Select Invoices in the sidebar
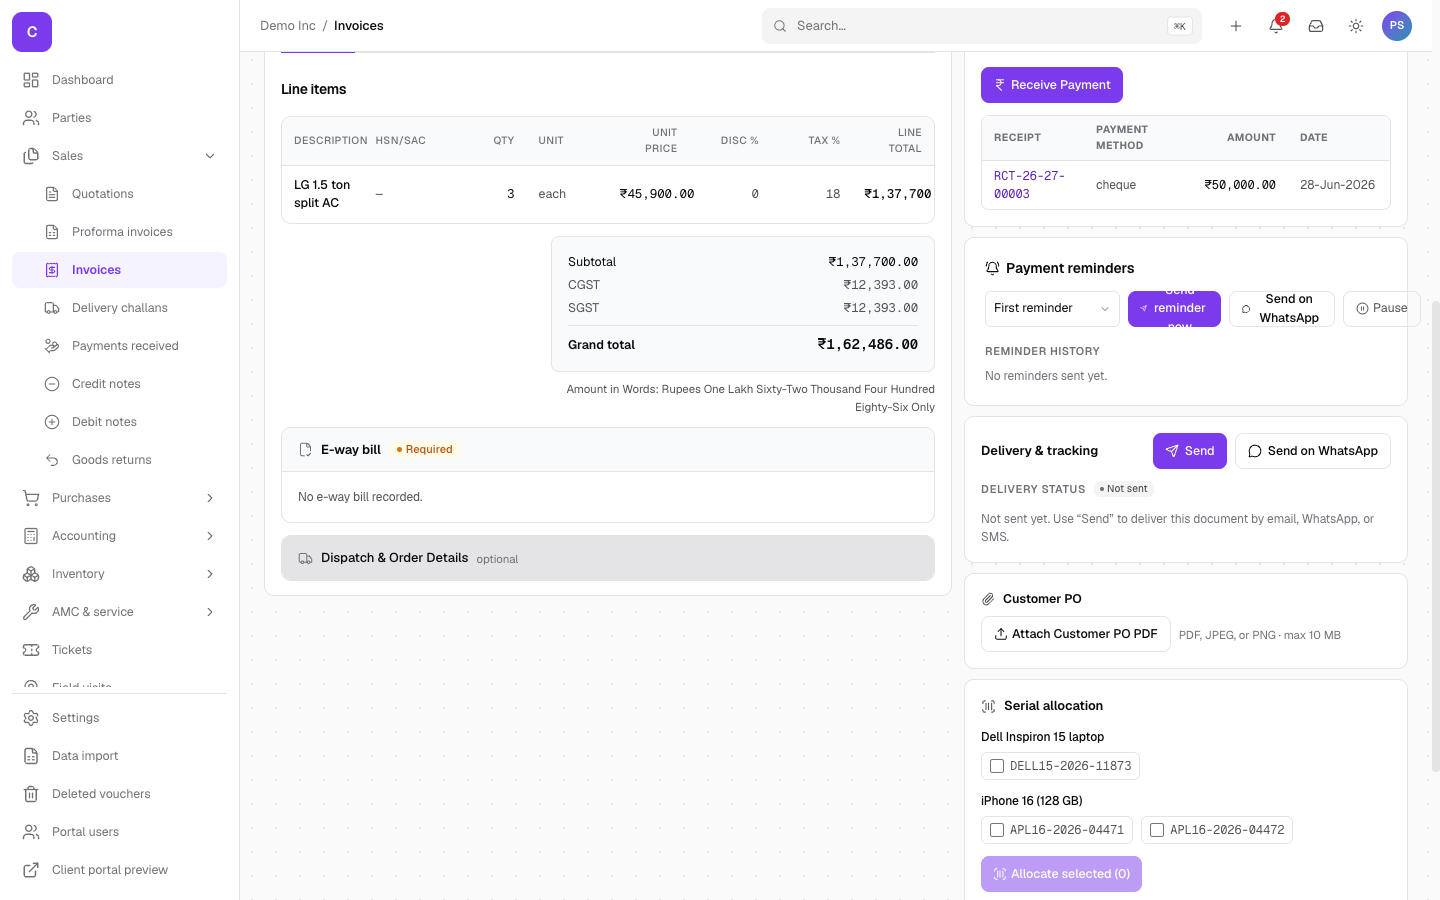Image resolution: width=1440 pixels, height=900 pixels. [x=119, y=270]
